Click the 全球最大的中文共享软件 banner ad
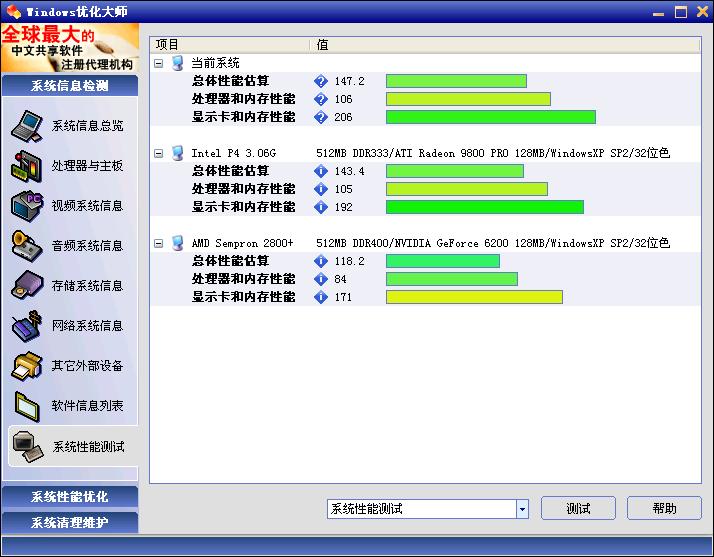This screenshot has width=714, height=557. [70, 48]
